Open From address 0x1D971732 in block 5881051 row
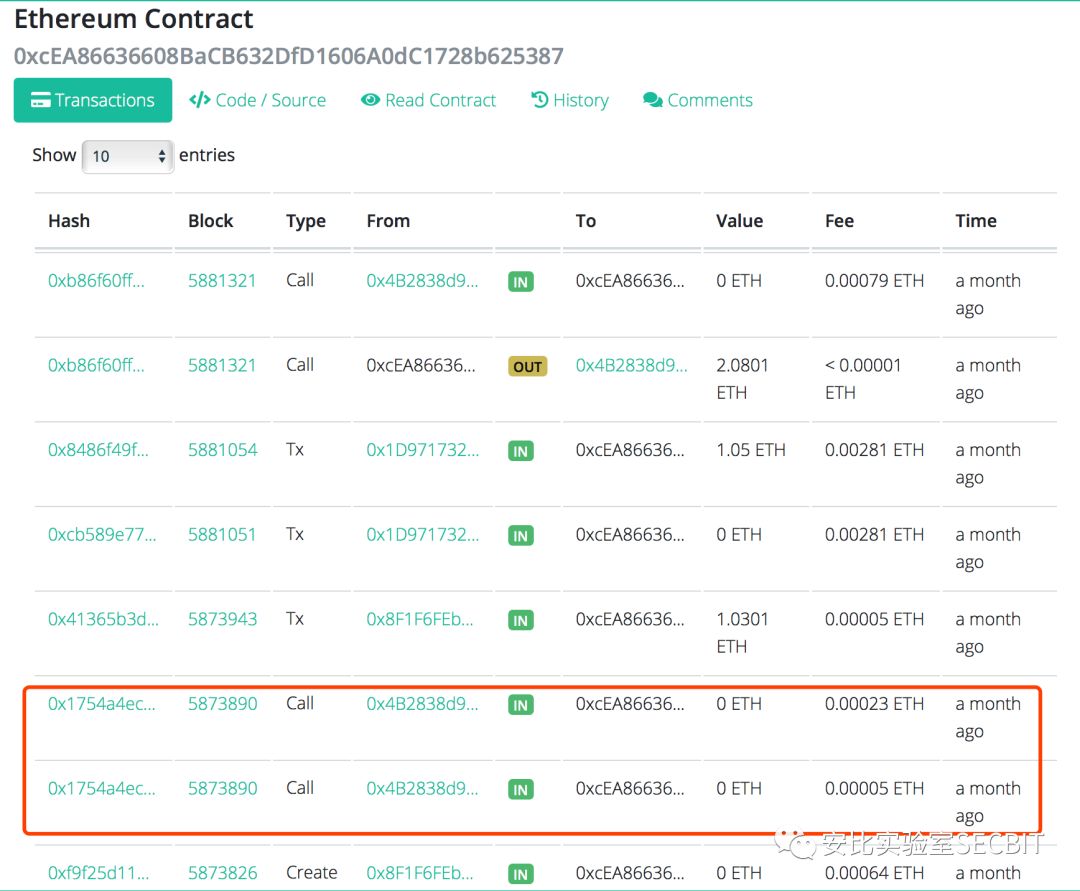1080x891 pixels. pos(423,535)
